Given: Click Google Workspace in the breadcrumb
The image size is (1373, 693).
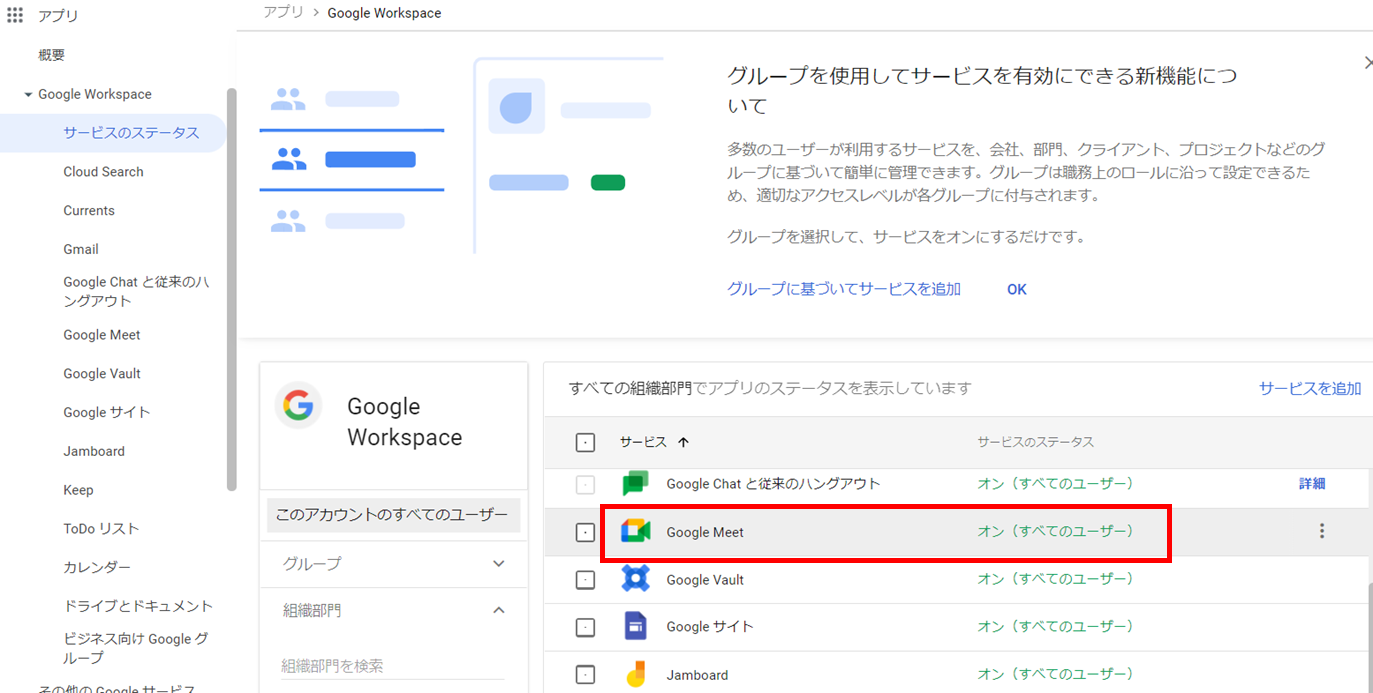Looking at the screenshot, I should pyautogui.click(x=384, y=13).
